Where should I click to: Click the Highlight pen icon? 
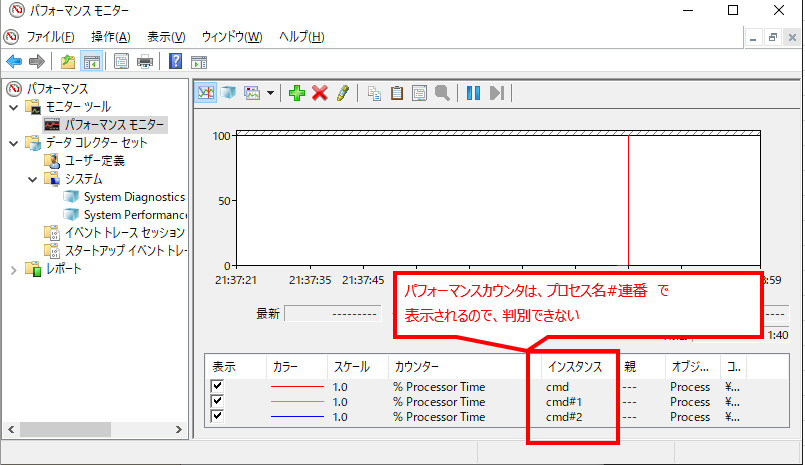tap(342, 93)
